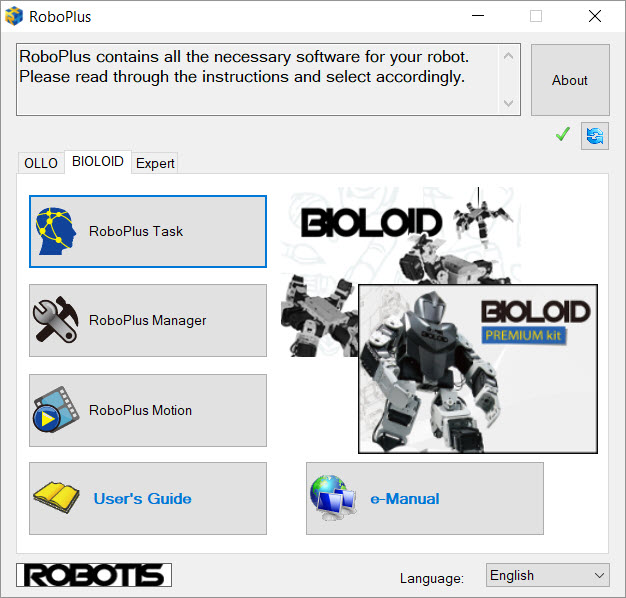Click the green checkmark status icon
Viewport: 626px width, 598px height.
[x=562, y=135]
